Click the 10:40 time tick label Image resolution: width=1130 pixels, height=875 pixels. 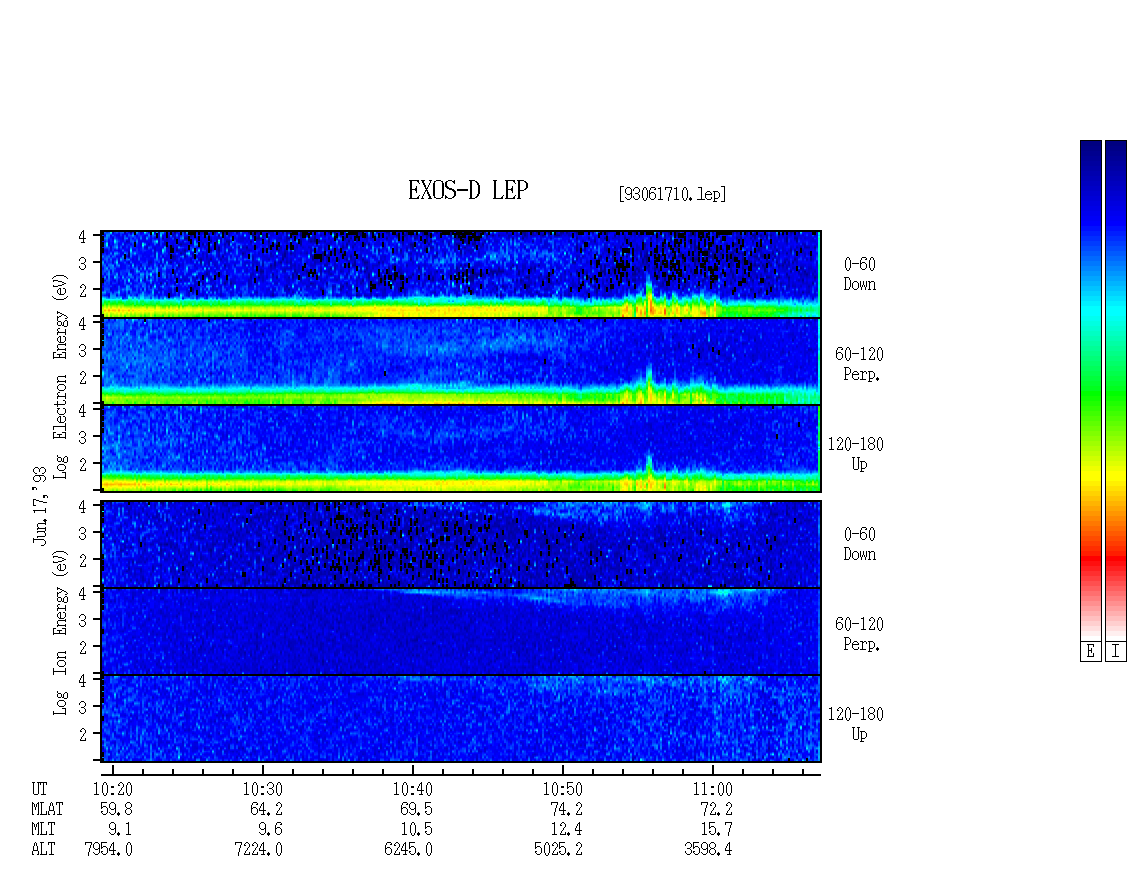[413, 789]
